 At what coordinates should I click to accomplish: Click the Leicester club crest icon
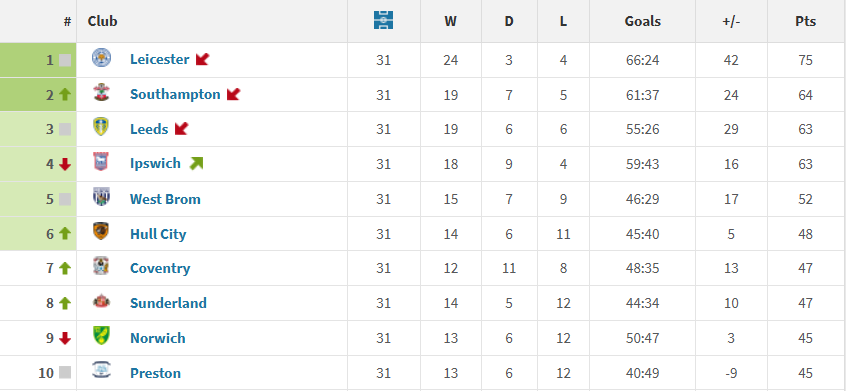tap(101, 57)
